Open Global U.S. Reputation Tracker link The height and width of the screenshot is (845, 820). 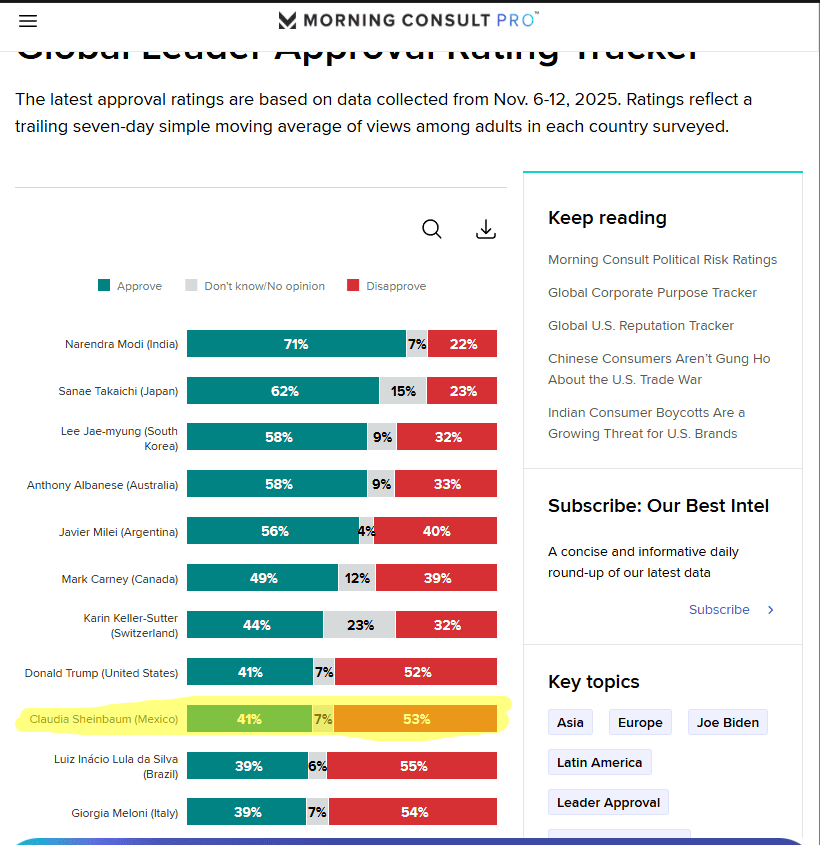641,326
